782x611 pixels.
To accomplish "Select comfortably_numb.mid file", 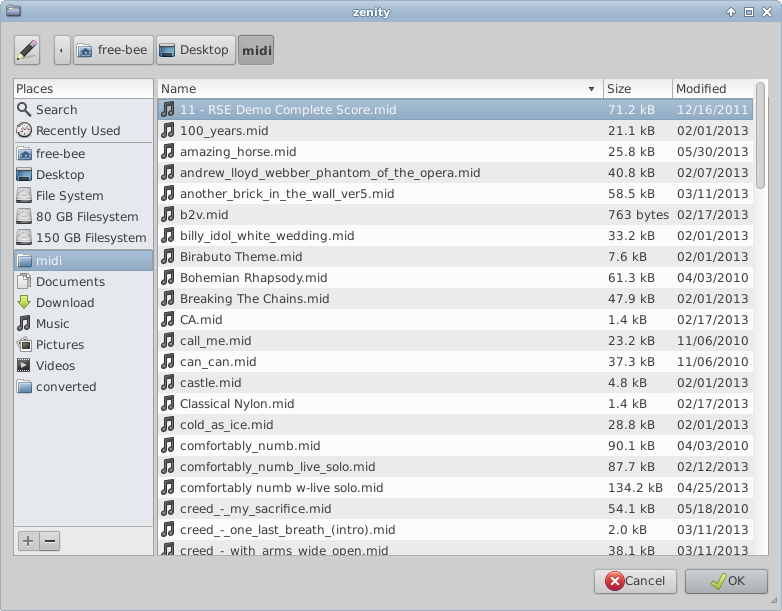I will click(x=455, y=445).
